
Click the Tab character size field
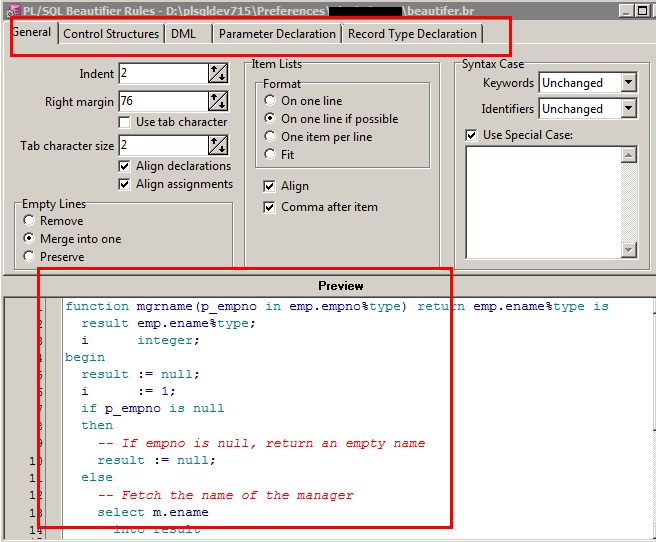coord(163,146)
